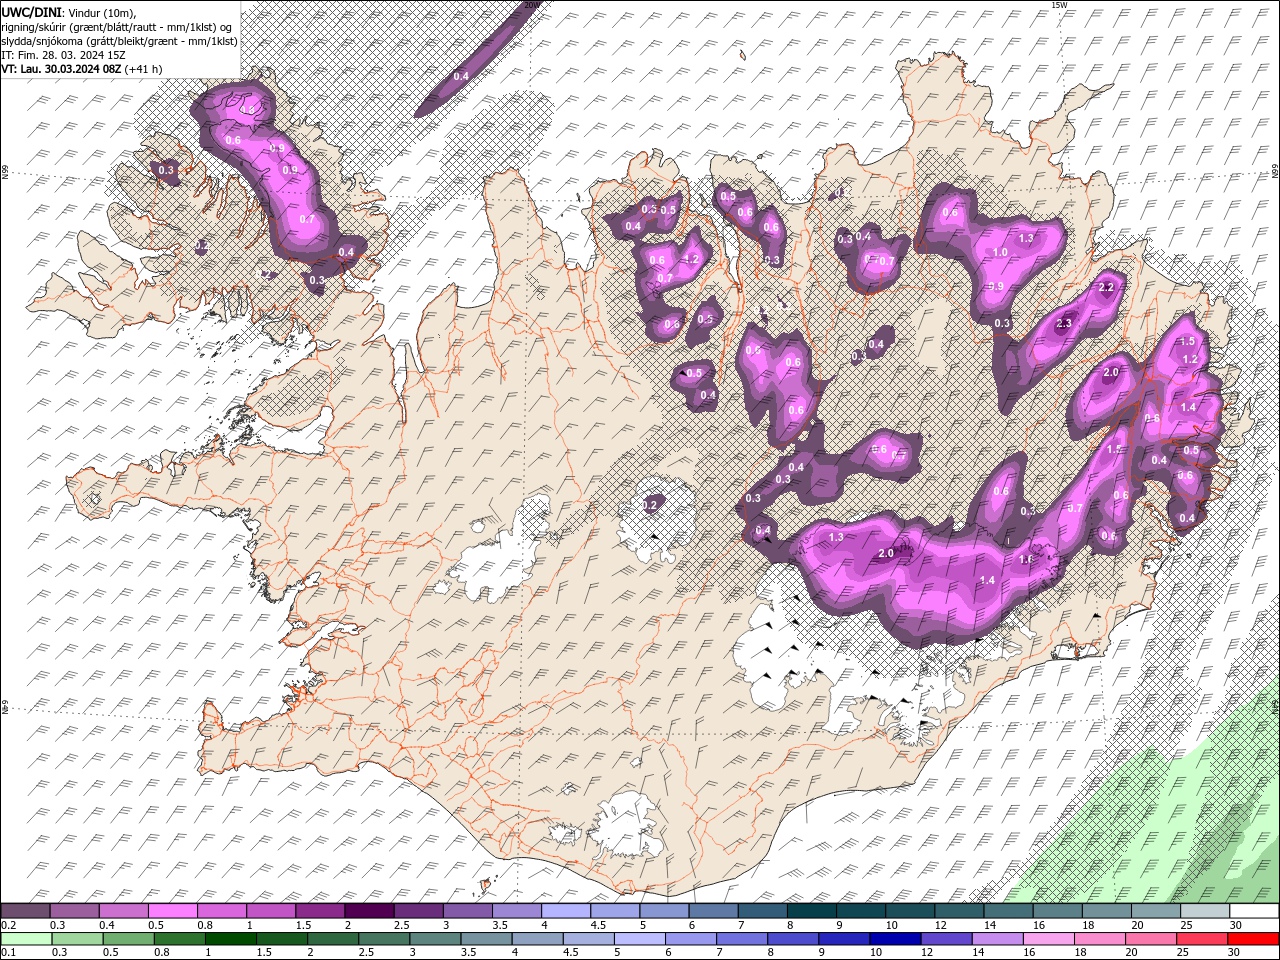Pick dark teal upper swatch from 8 to 9
The width and height of the screenshot is (1280, 960).
coord(812,911)
